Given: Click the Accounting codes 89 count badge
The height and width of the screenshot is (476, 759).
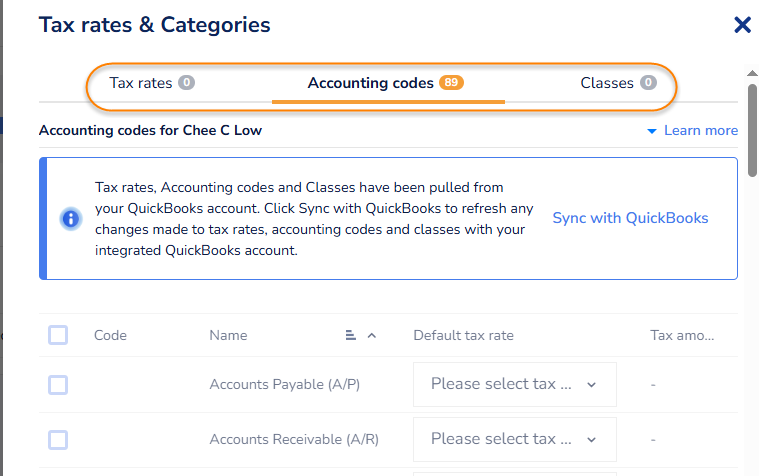Looking at the screenshot, I should pos(451,83).
